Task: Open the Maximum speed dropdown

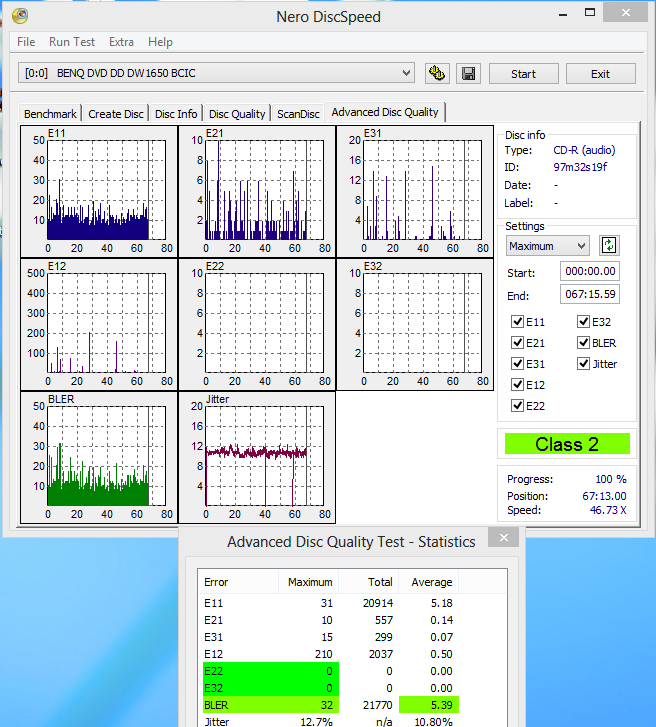Action: coord(548,246)
